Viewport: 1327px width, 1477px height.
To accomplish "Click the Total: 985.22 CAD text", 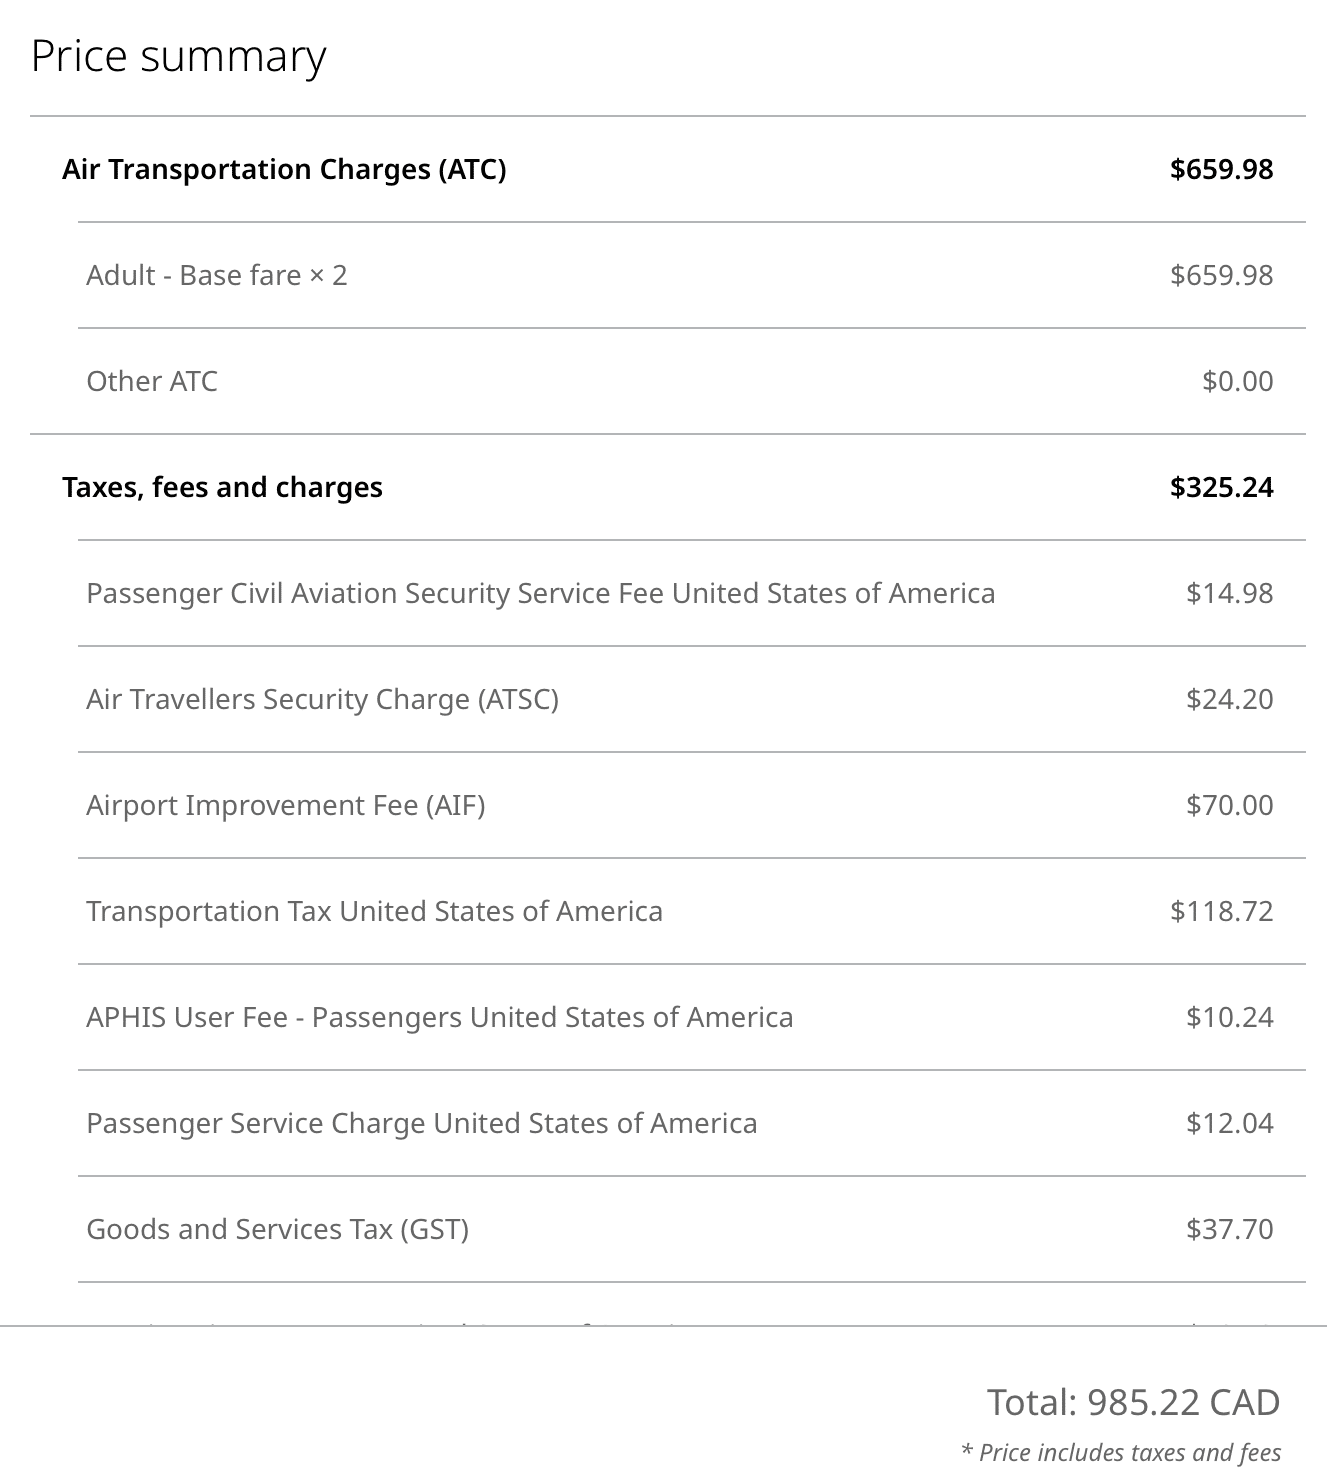I will click(1133, 1402).
